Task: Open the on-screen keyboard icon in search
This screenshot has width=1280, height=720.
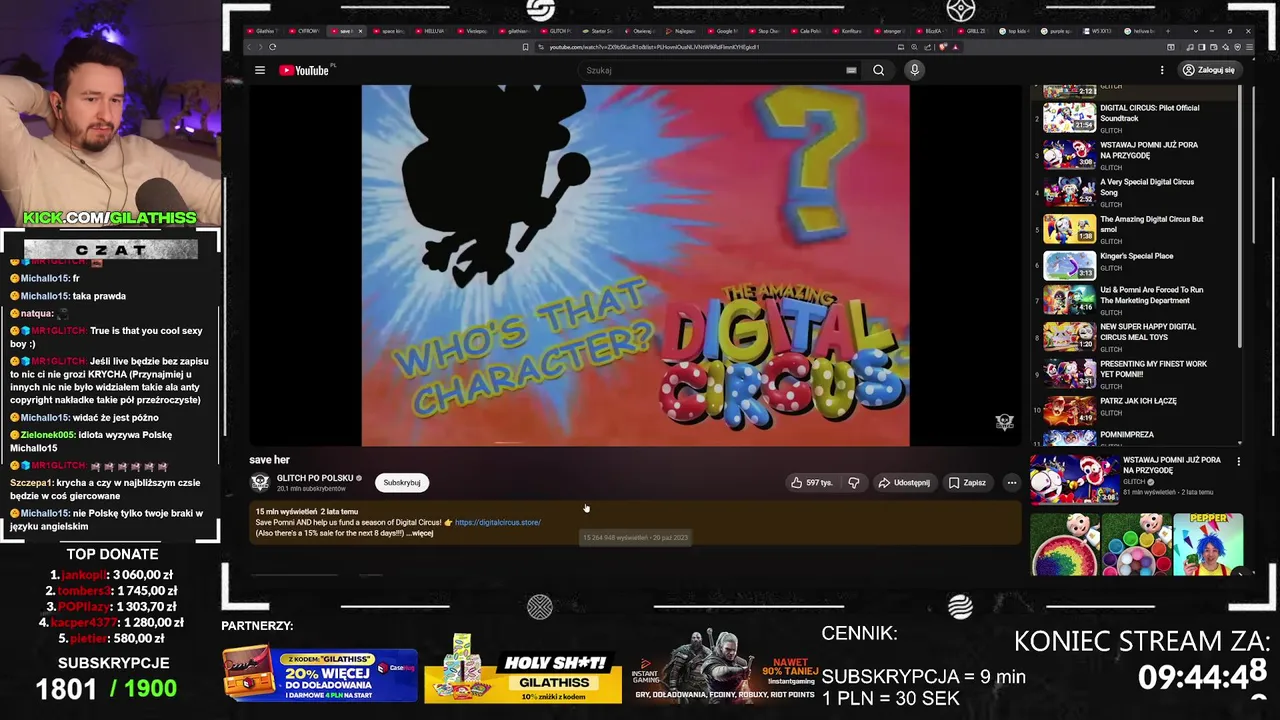Action: click(851, 70)
